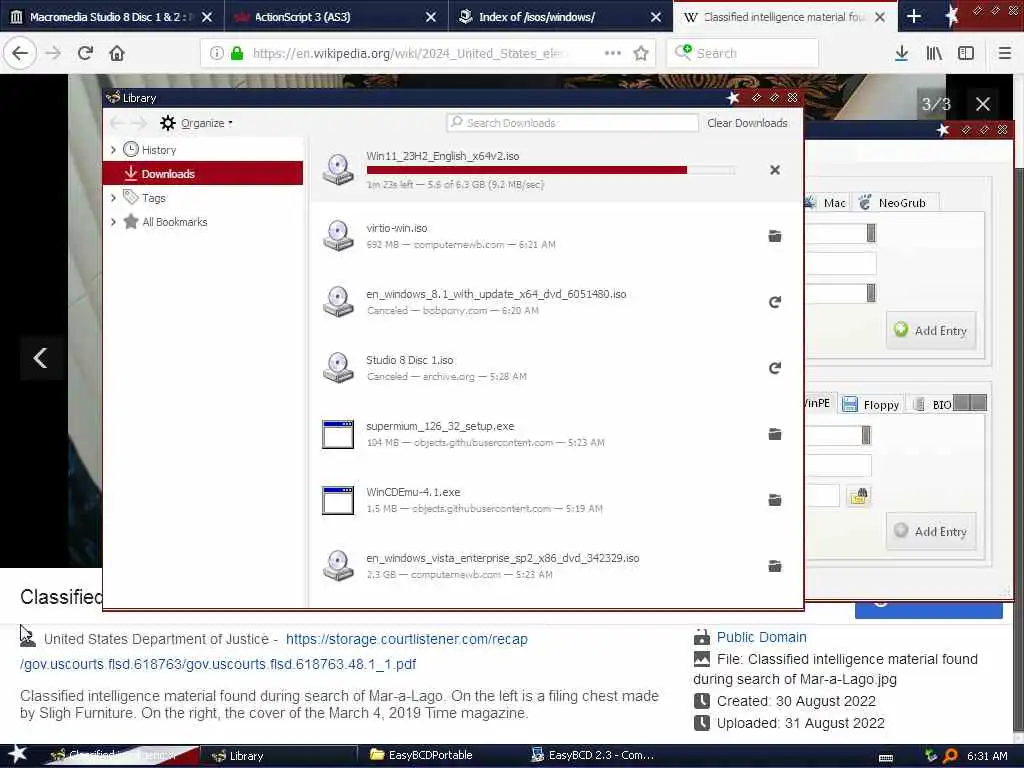Screen dimensions: 1024x768
Task: Close the Classified intelligence material tab
Action: tap(880, 17)
